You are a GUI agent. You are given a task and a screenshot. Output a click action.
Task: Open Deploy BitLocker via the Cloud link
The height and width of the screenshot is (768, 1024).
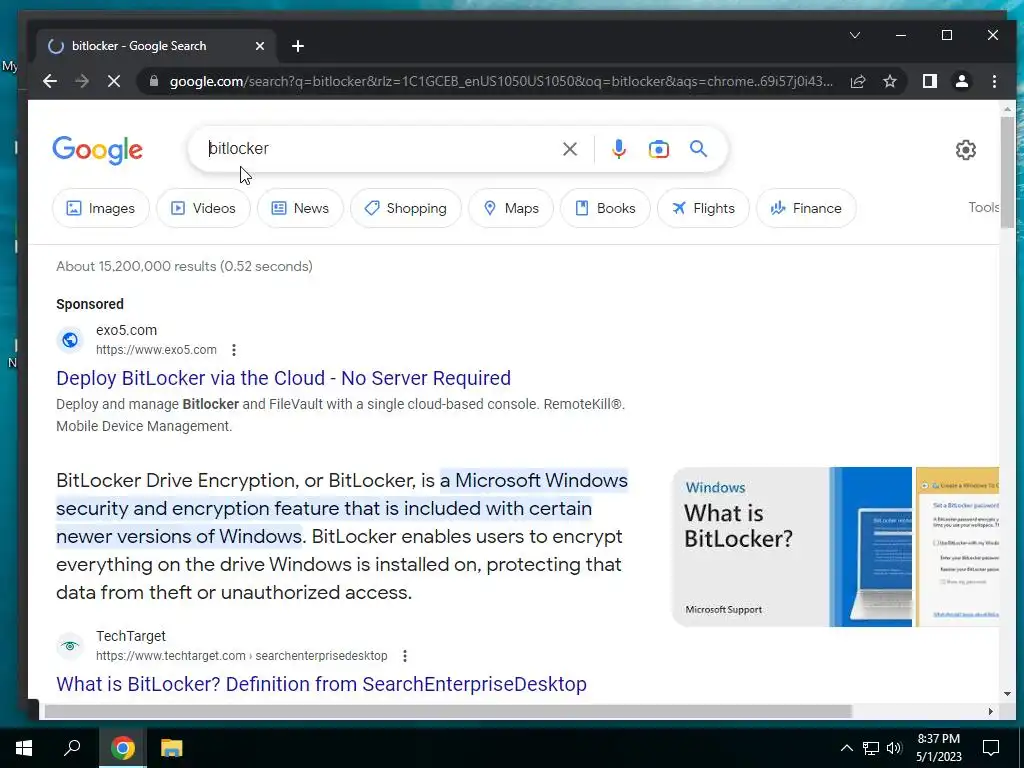pos(283,378)
